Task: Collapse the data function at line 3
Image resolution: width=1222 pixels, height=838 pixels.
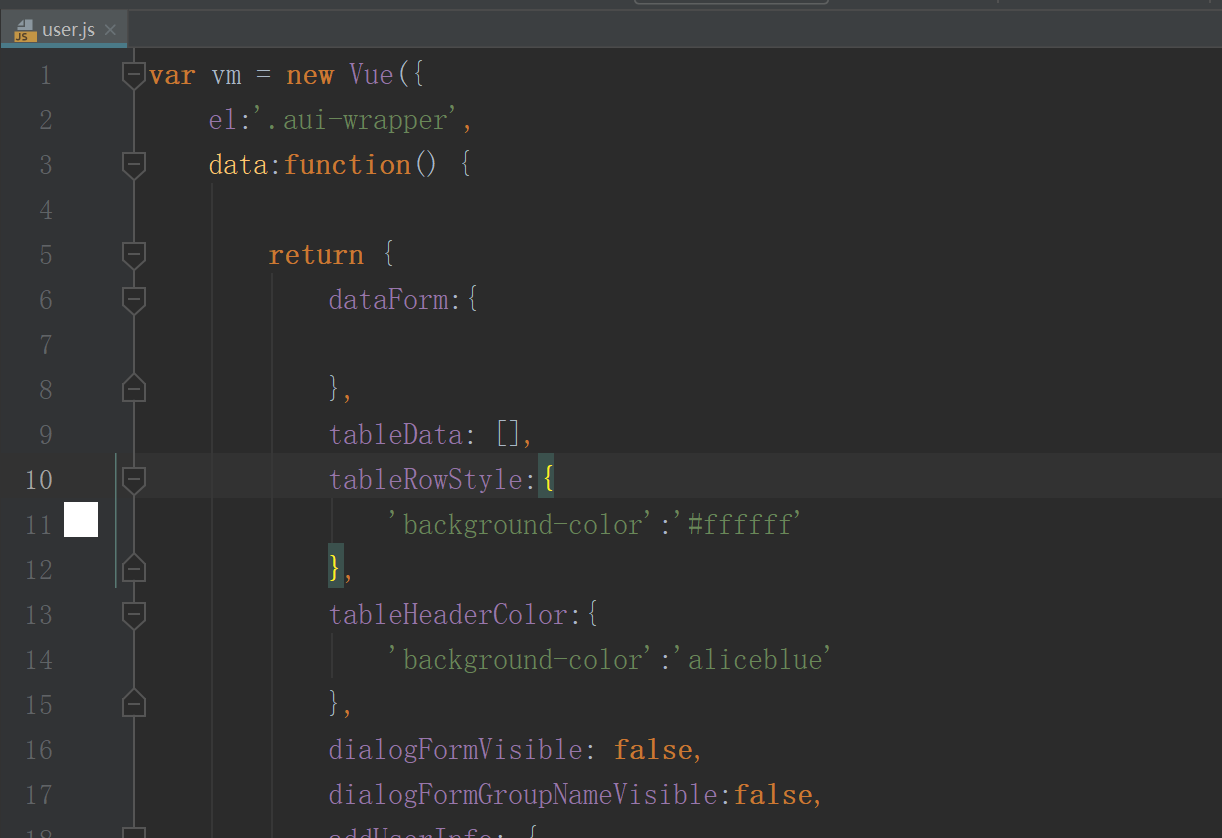Action: (x=133, y=164)
